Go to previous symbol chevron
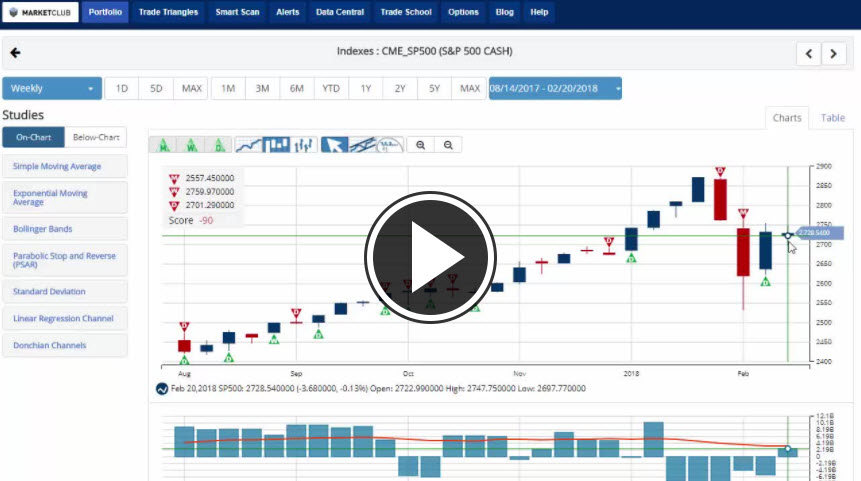 click(x=808, y=54)
